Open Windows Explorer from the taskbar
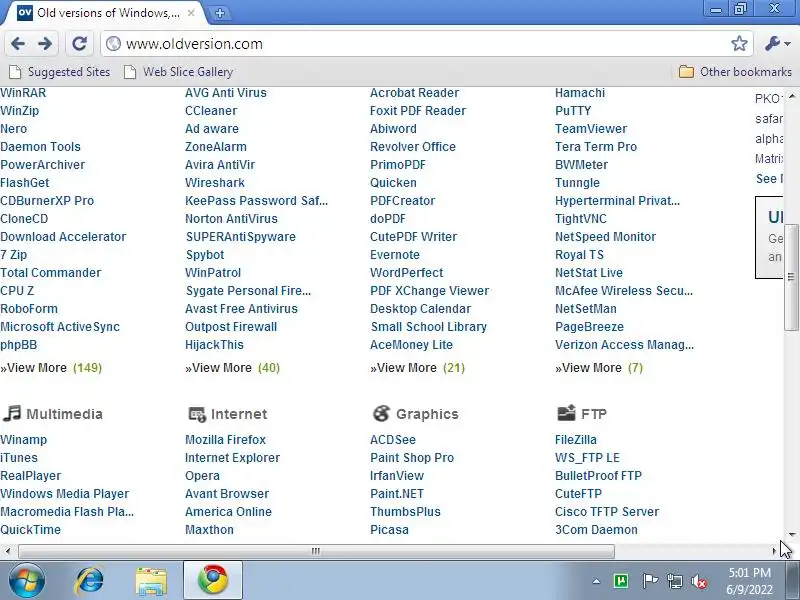The height and width of the screenshot is (600, 800). pyautogui.click(x=151, y=581)
